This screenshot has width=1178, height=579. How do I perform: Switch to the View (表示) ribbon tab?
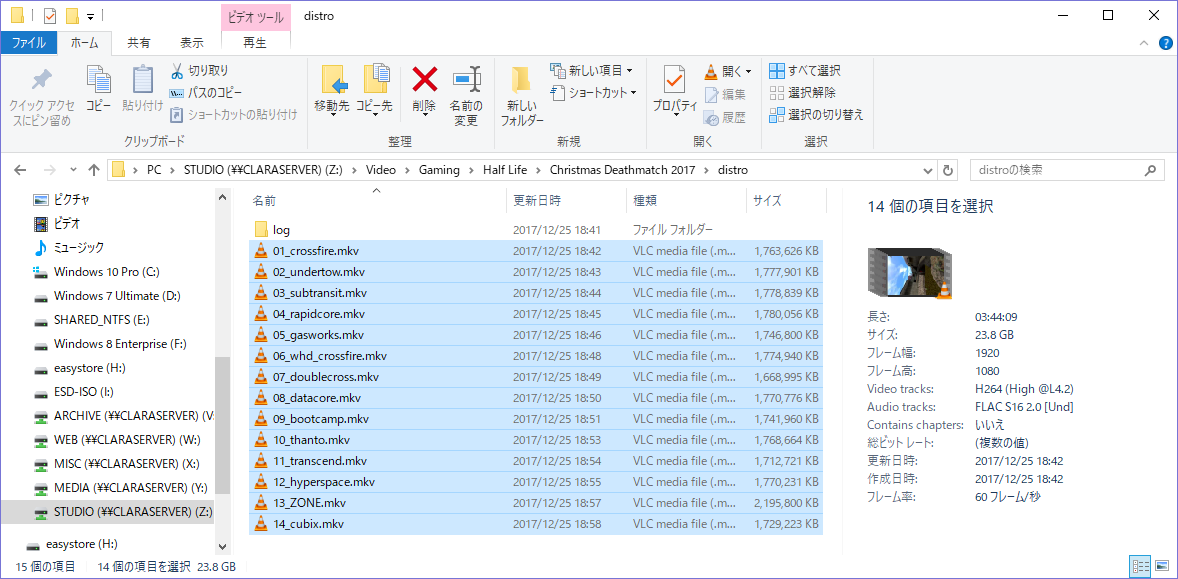(192, 43)
